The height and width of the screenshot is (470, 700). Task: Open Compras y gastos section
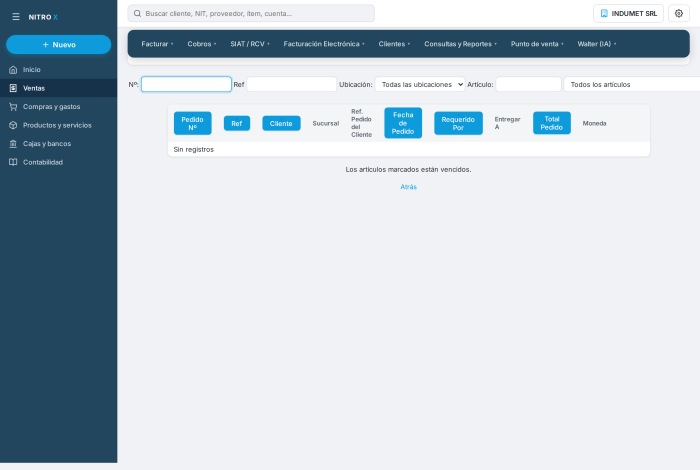[58, 107]
